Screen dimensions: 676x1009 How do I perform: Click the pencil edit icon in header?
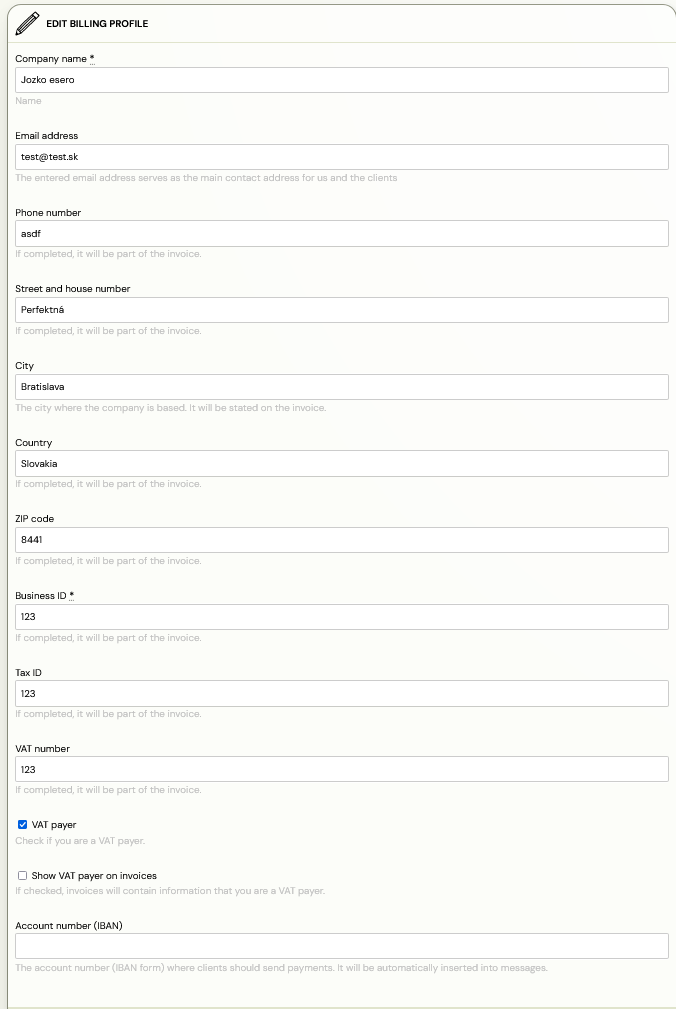27,23
